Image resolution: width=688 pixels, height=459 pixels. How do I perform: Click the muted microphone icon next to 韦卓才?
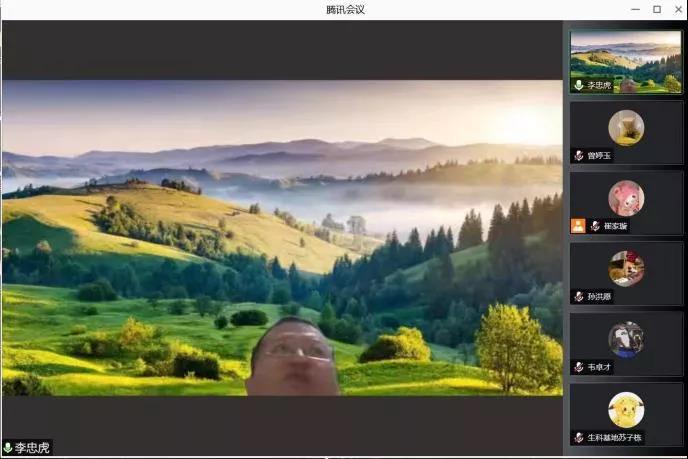pyautogui.click(x=578, y=367)
